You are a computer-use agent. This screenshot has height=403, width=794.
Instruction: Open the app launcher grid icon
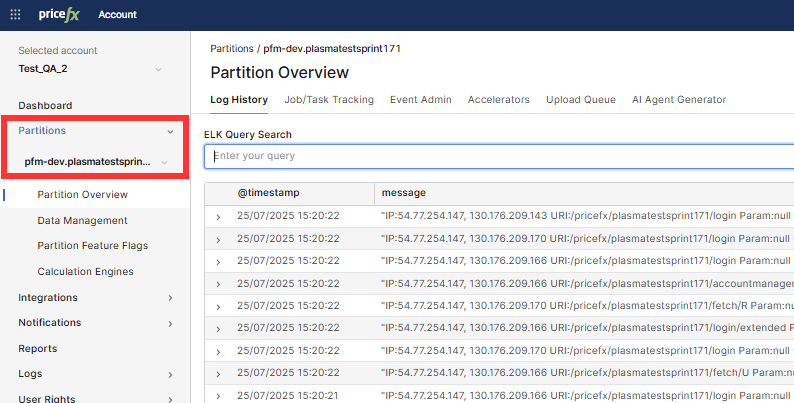pos(15,14)
